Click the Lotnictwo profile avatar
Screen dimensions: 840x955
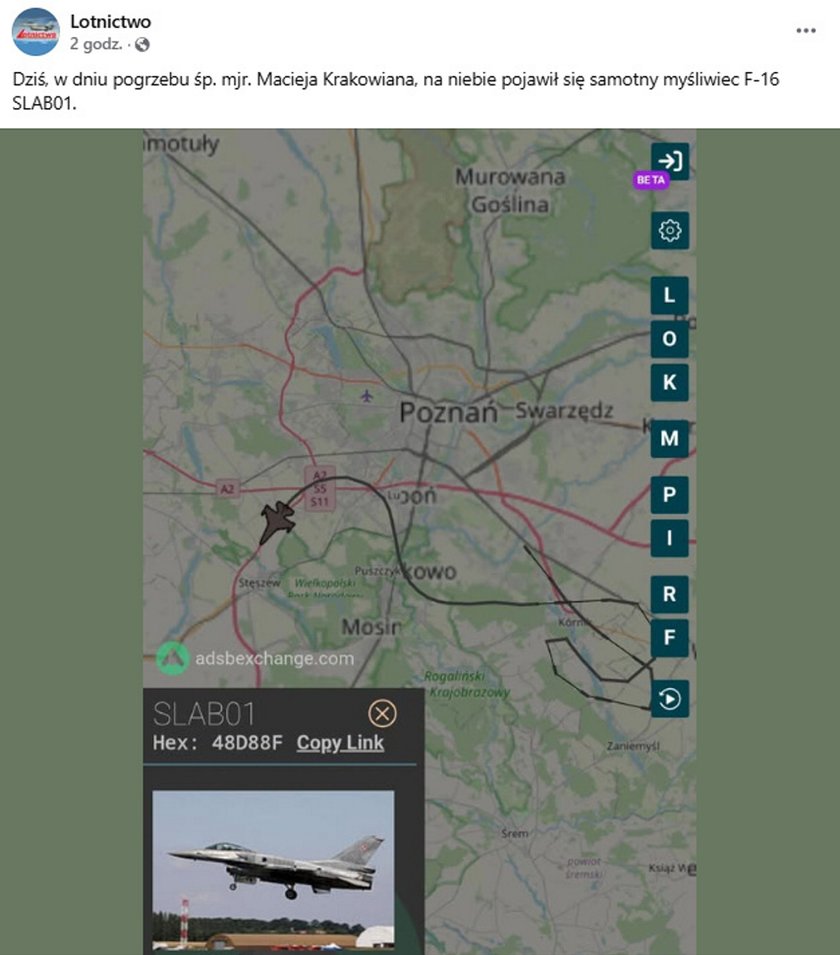[35, 32]
